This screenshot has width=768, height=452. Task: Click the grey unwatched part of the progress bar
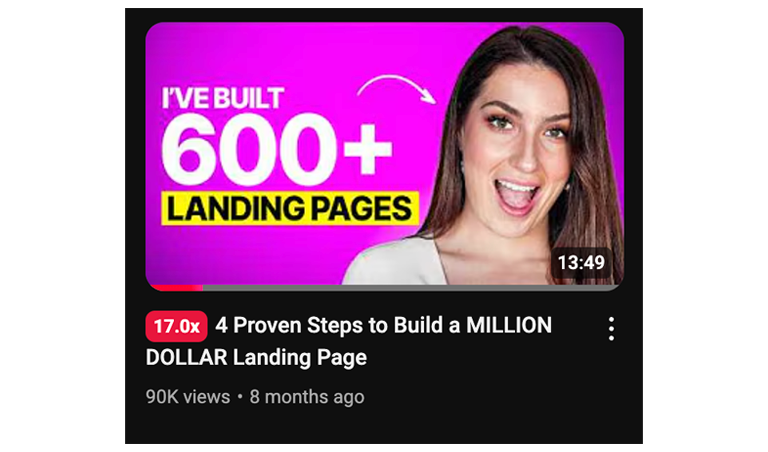pos(411,288)
